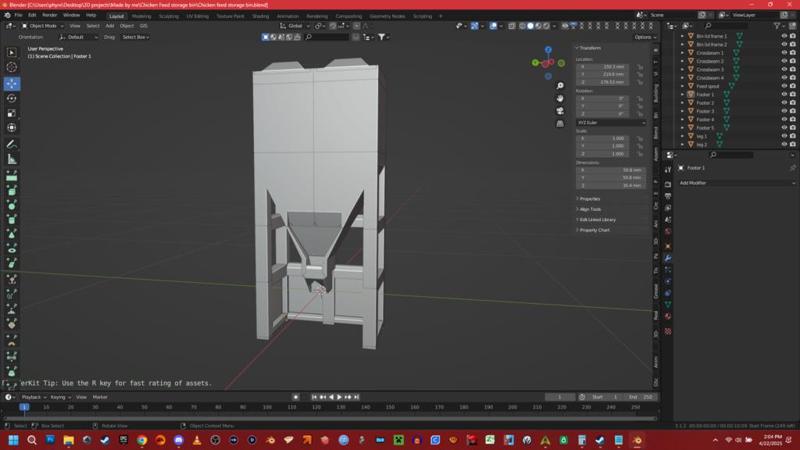The height and width of the screenshot is (450, 800).
Task: Open the Material properties tab icon
Action: point(667,316)
